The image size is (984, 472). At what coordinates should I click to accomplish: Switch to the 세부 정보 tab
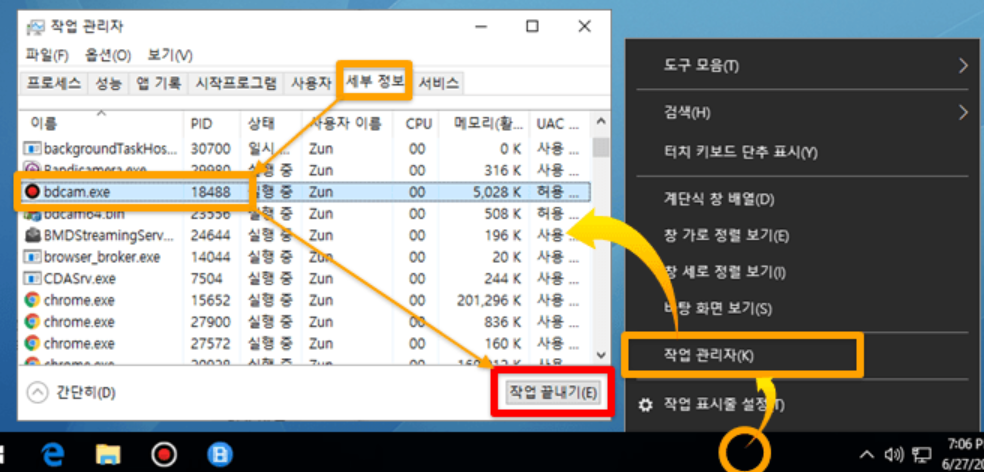point(375,82)
